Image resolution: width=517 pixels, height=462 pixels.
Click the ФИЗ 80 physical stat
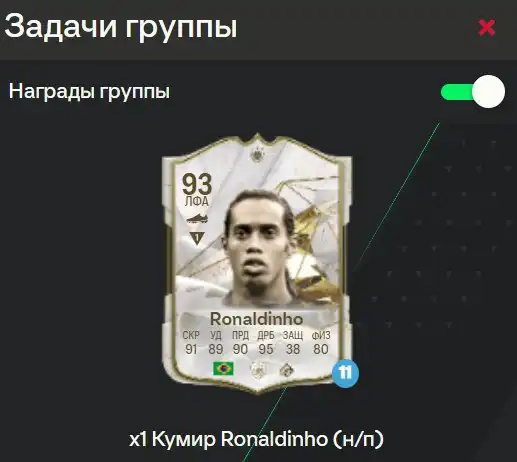tap(321, 342)
